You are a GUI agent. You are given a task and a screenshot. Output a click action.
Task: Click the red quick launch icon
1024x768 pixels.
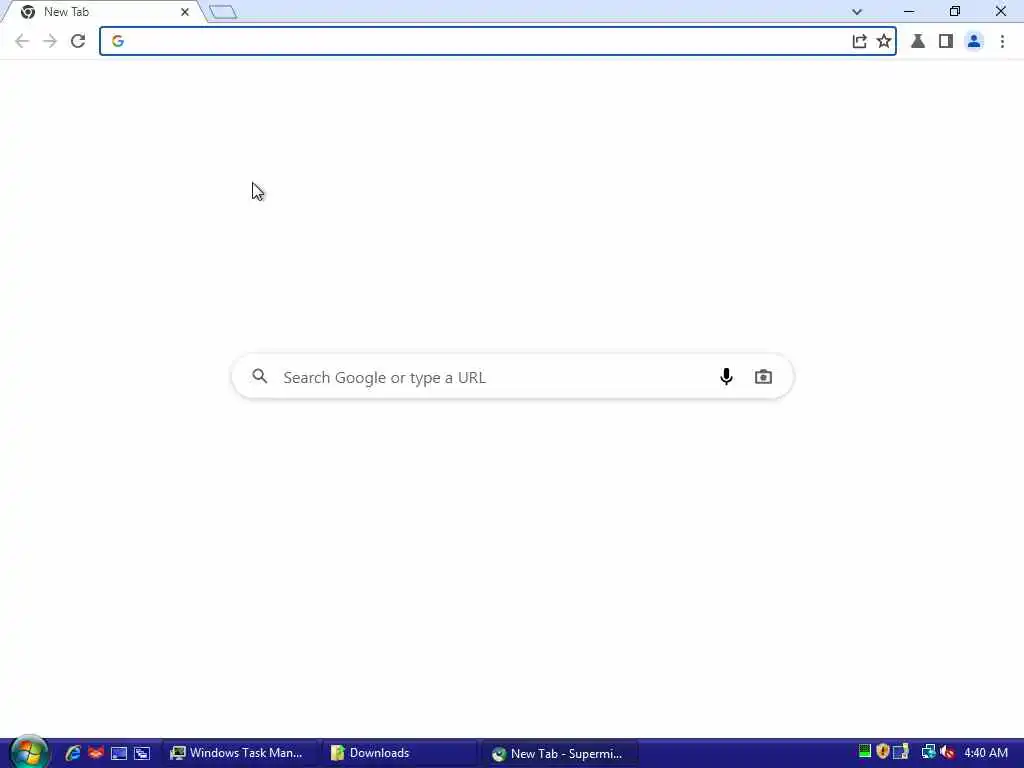click(96, 753)
